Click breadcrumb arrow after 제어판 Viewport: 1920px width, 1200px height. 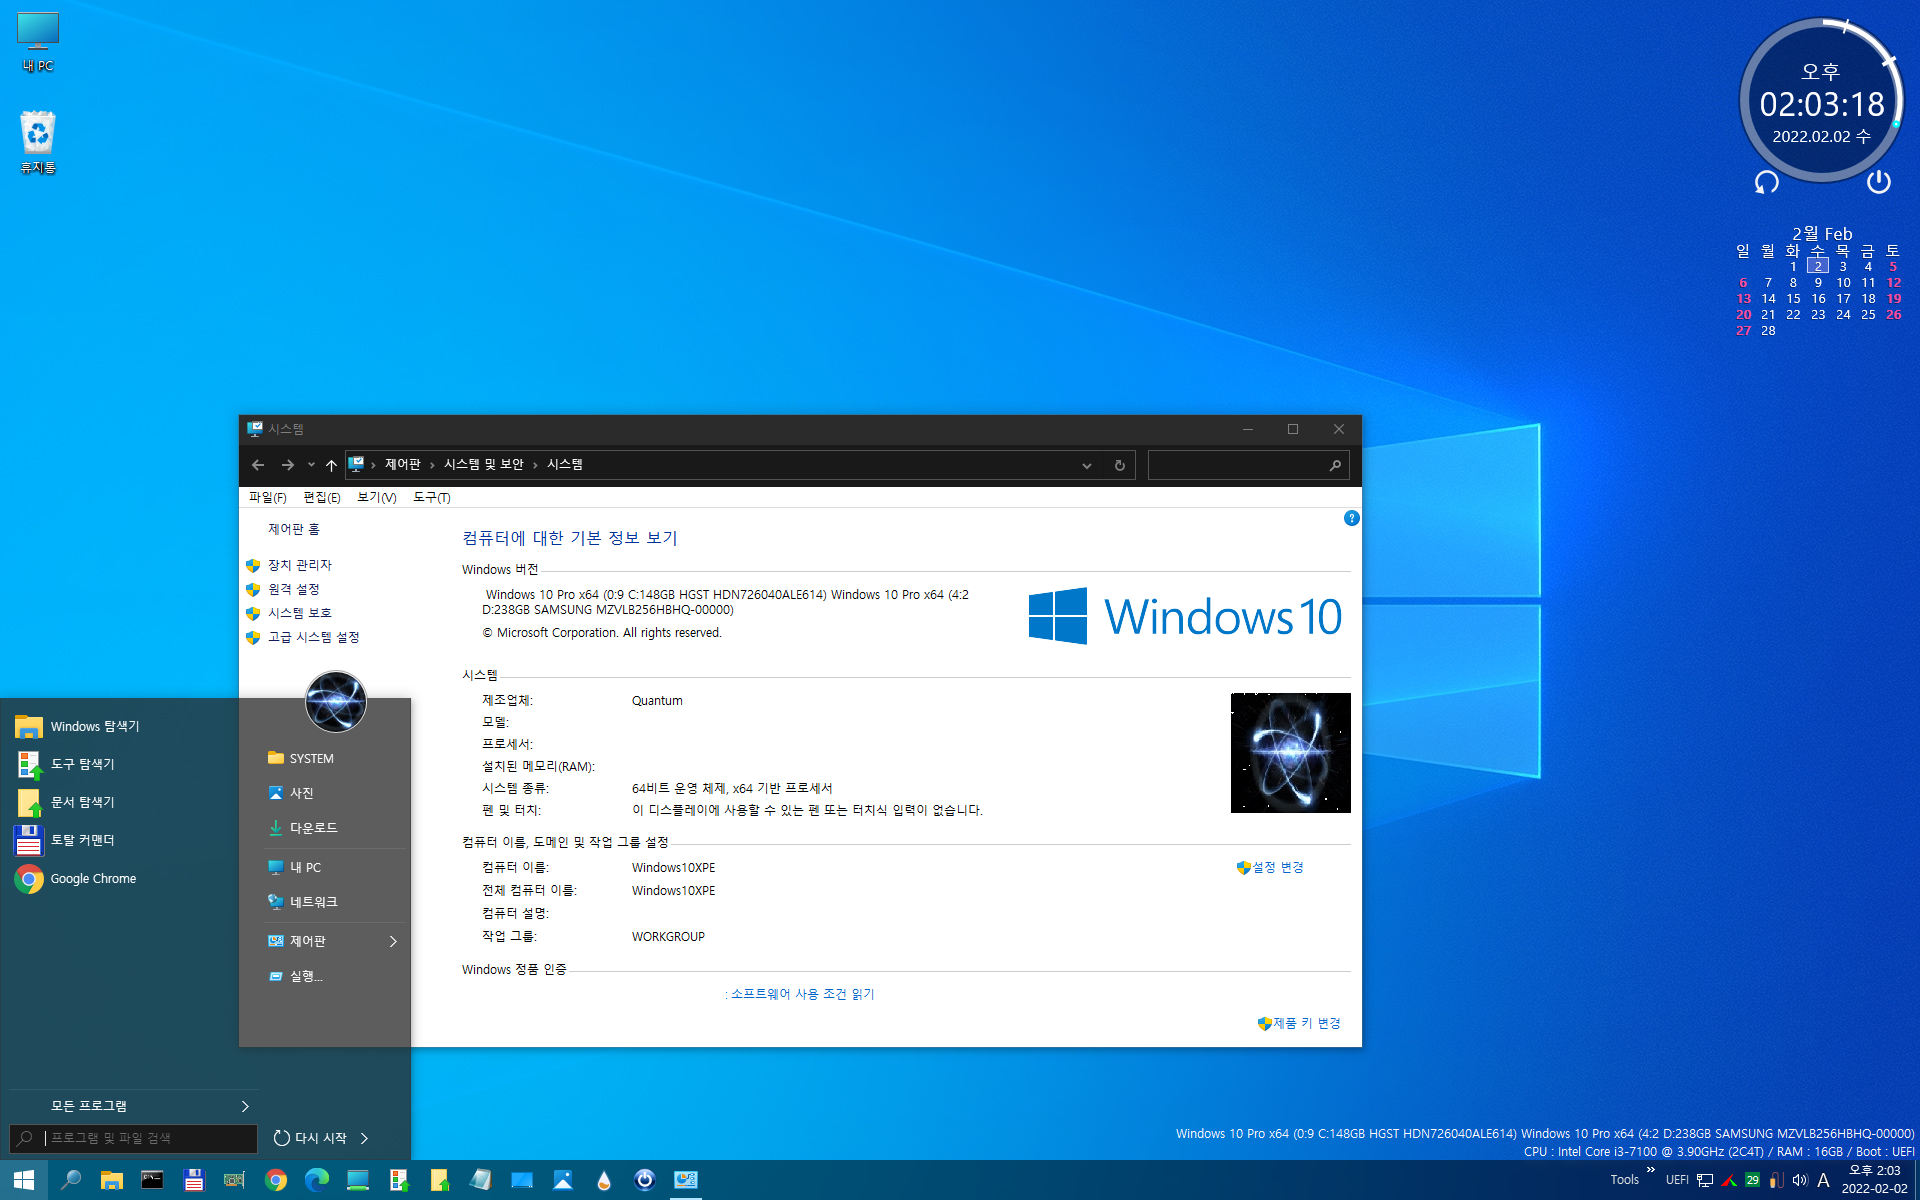coord(432,465)
